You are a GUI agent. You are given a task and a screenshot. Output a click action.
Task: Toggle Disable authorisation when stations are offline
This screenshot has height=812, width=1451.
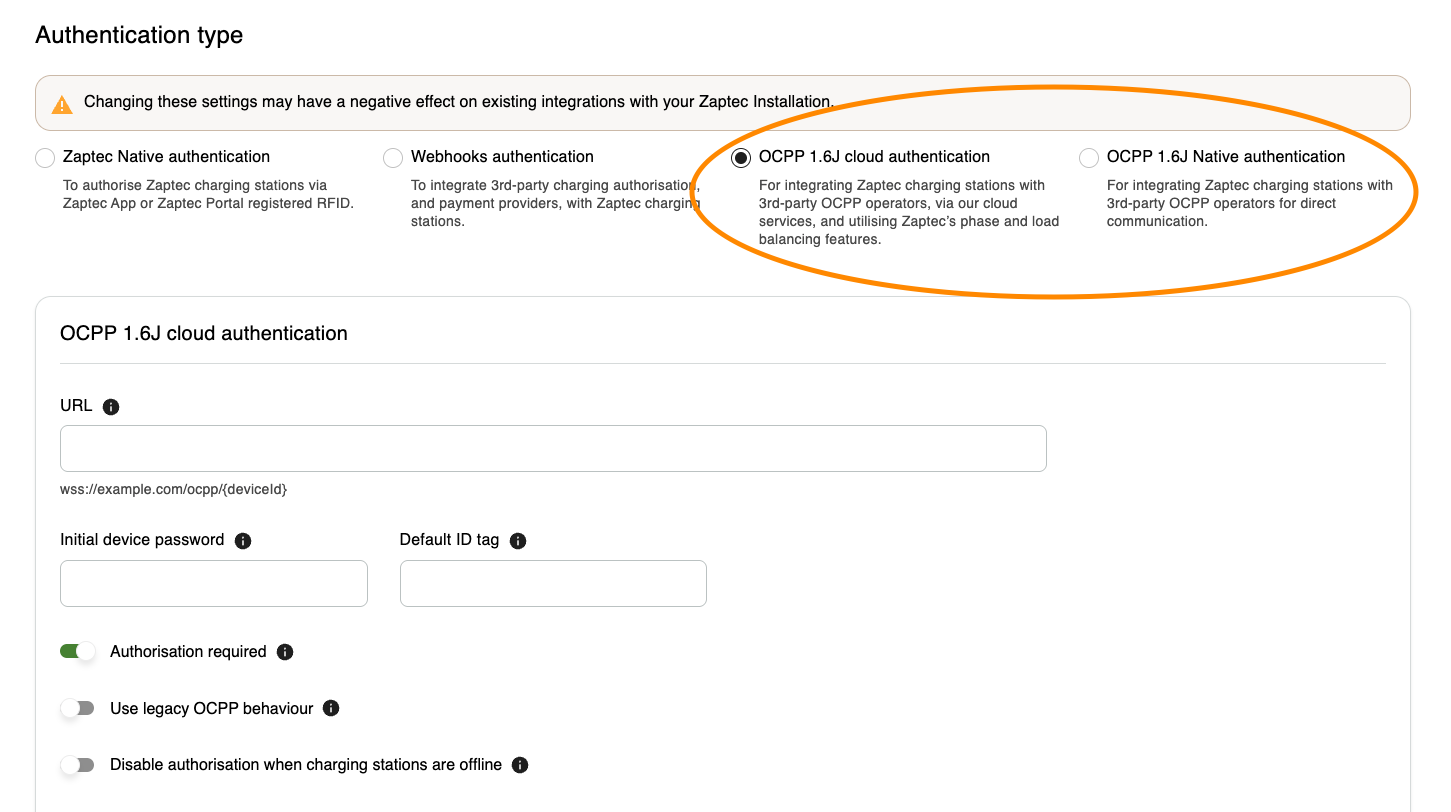click(78, 765)
